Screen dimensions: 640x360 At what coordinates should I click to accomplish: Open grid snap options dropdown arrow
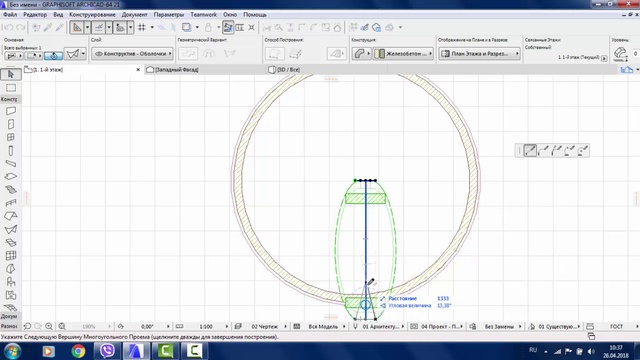point(152,27)
